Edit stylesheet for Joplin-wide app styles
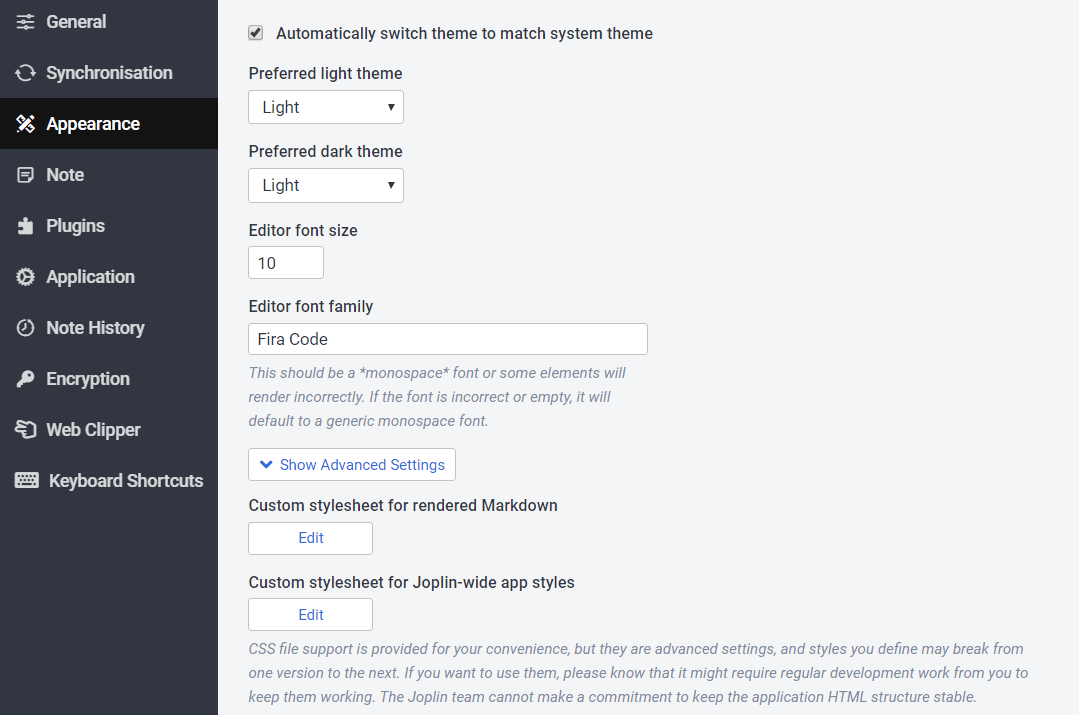This screenshot has height=715, width=1079. point(311,615)
